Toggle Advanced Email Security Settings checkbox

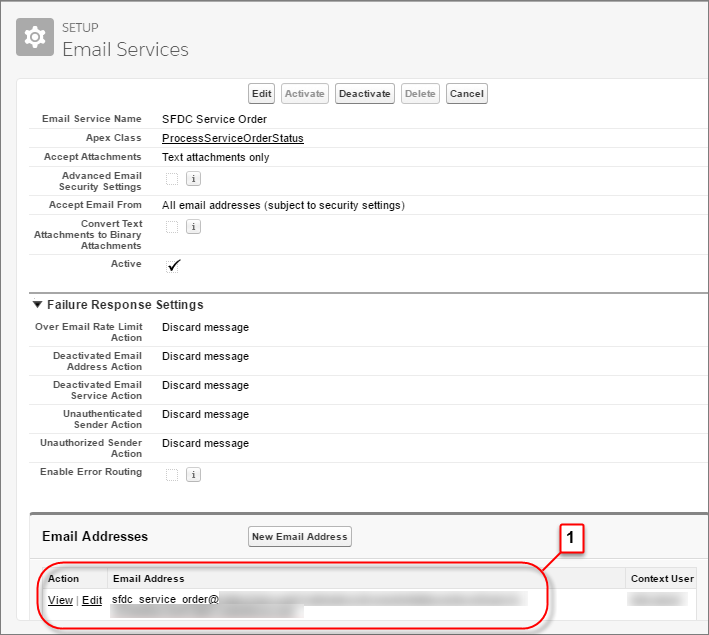click(172, 179)
